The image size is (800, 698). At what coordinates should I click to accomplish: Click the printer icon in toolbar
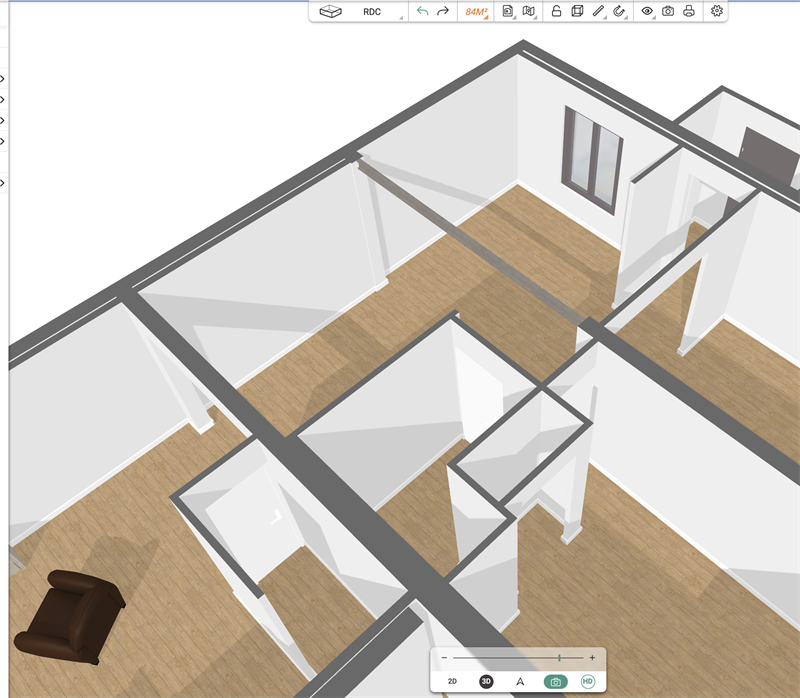click(x=689, y=12)
